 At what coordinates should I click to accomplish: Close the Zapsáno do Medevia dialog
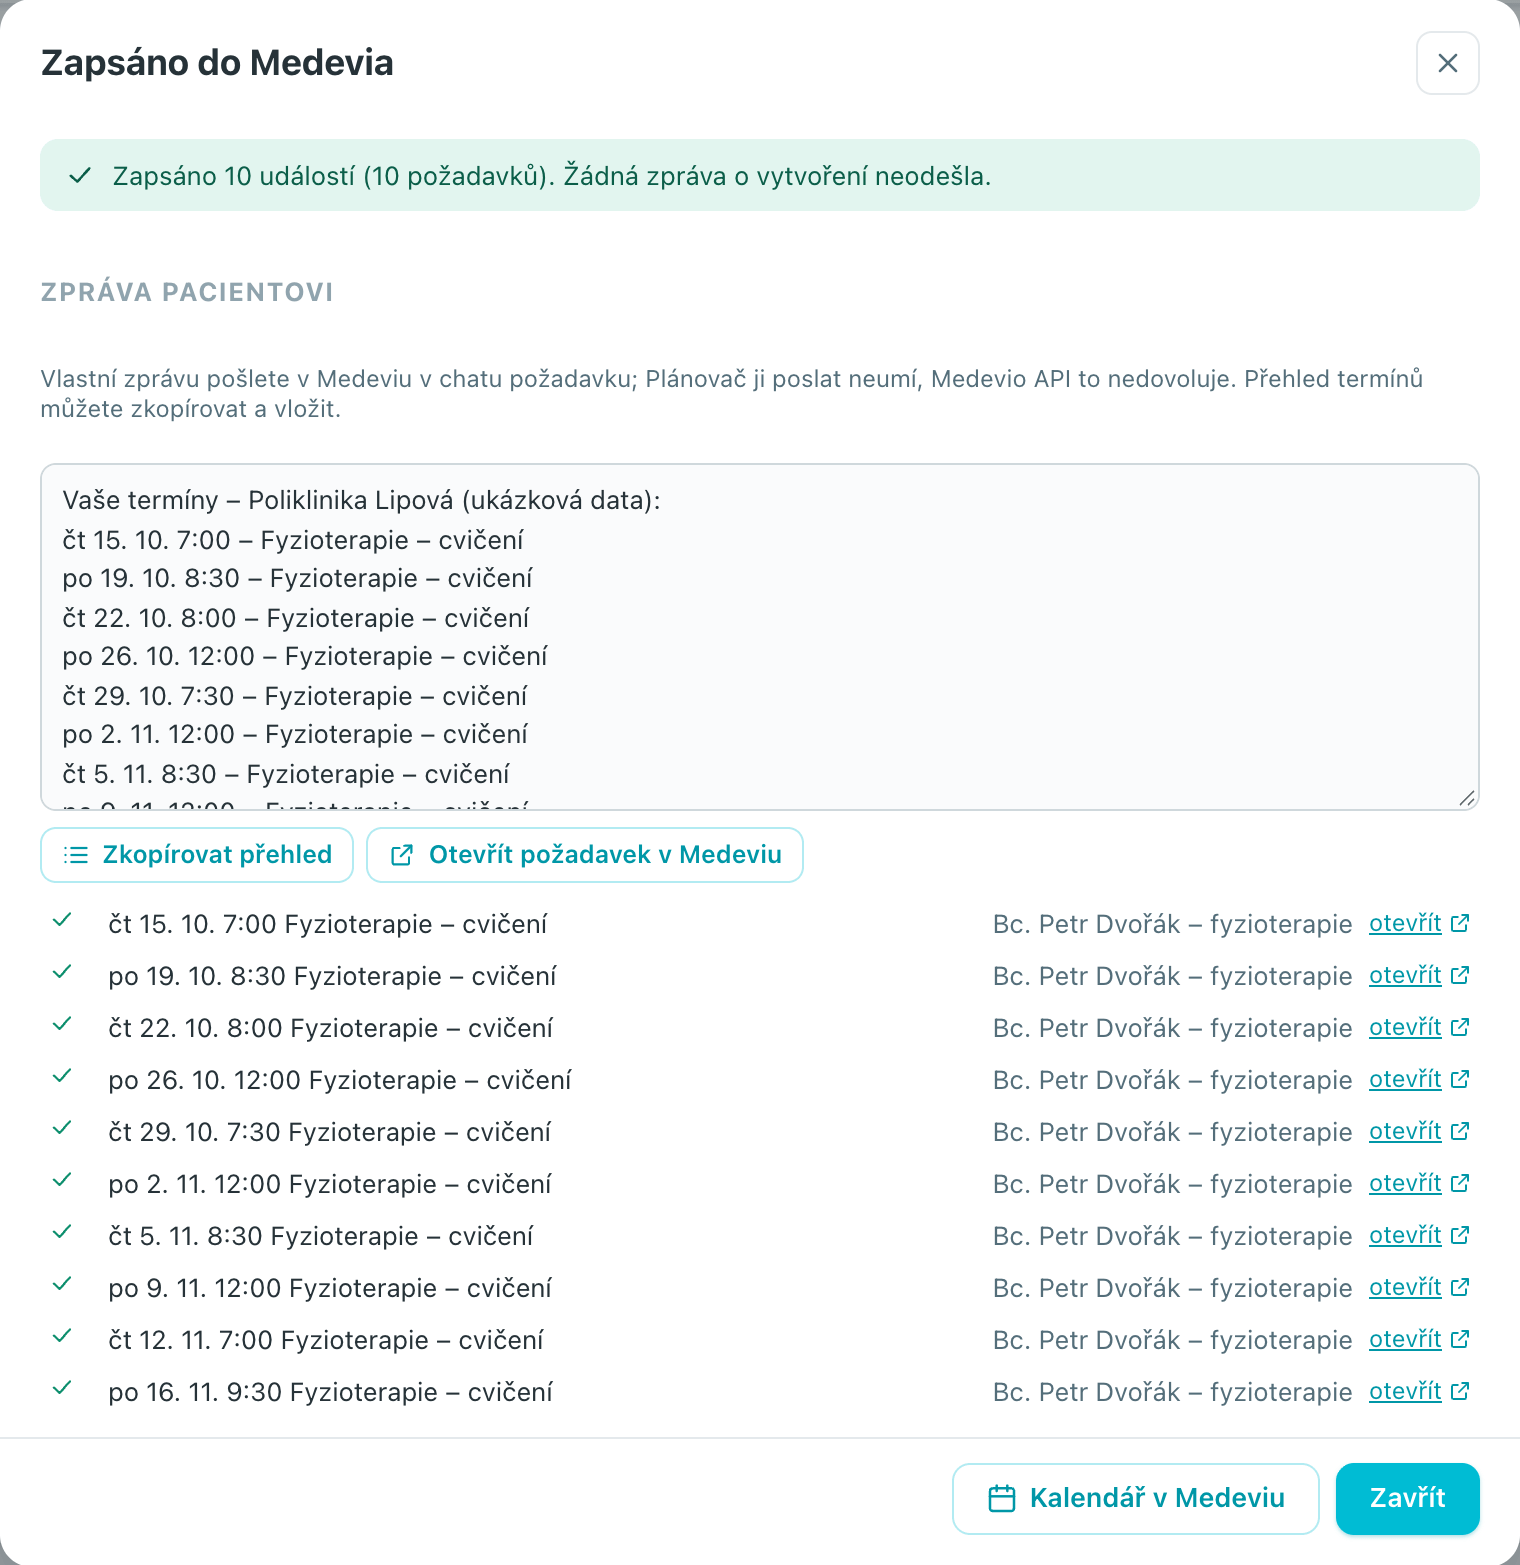coord(1448,63)
